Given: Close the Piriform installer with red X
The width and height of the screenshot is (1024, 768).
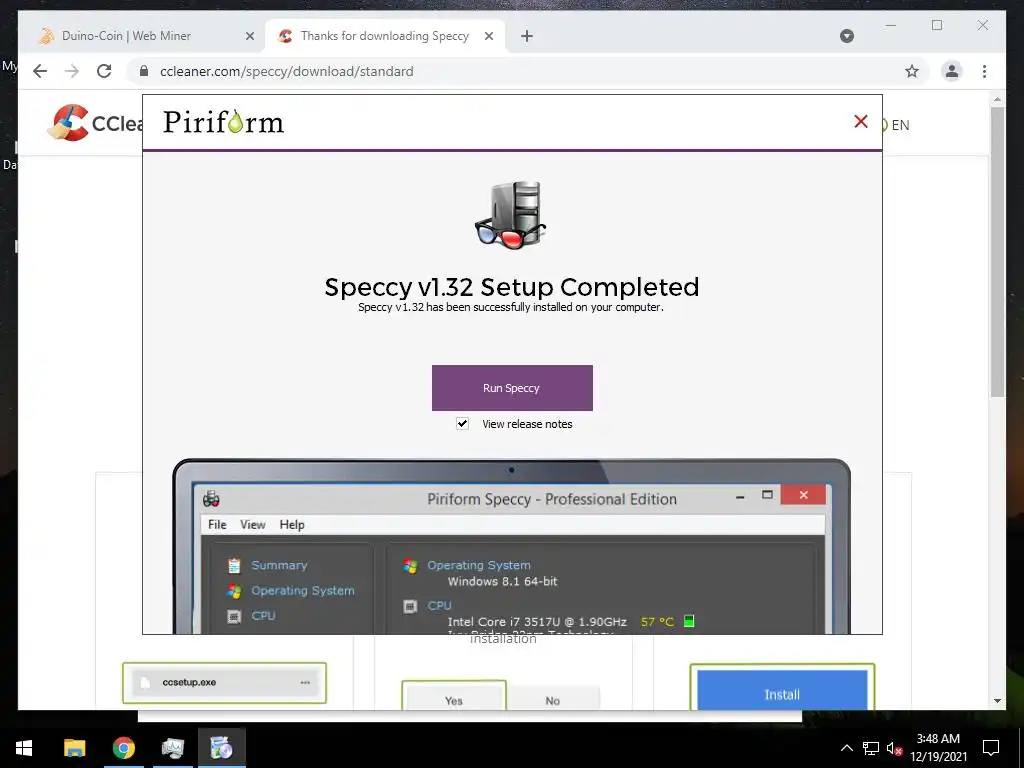Looking at the screenshot, I should [x=861, y=121].
